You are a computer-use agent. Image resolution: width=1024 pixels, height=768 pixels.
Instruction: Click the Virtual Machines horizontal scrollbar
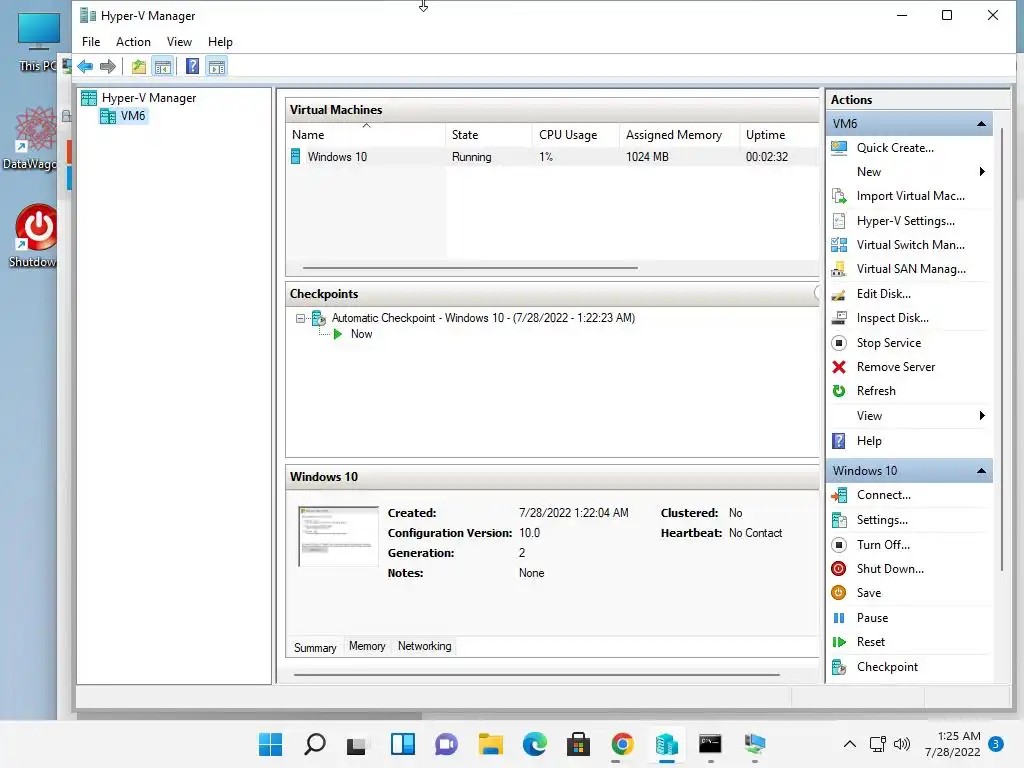click(470, 267)
